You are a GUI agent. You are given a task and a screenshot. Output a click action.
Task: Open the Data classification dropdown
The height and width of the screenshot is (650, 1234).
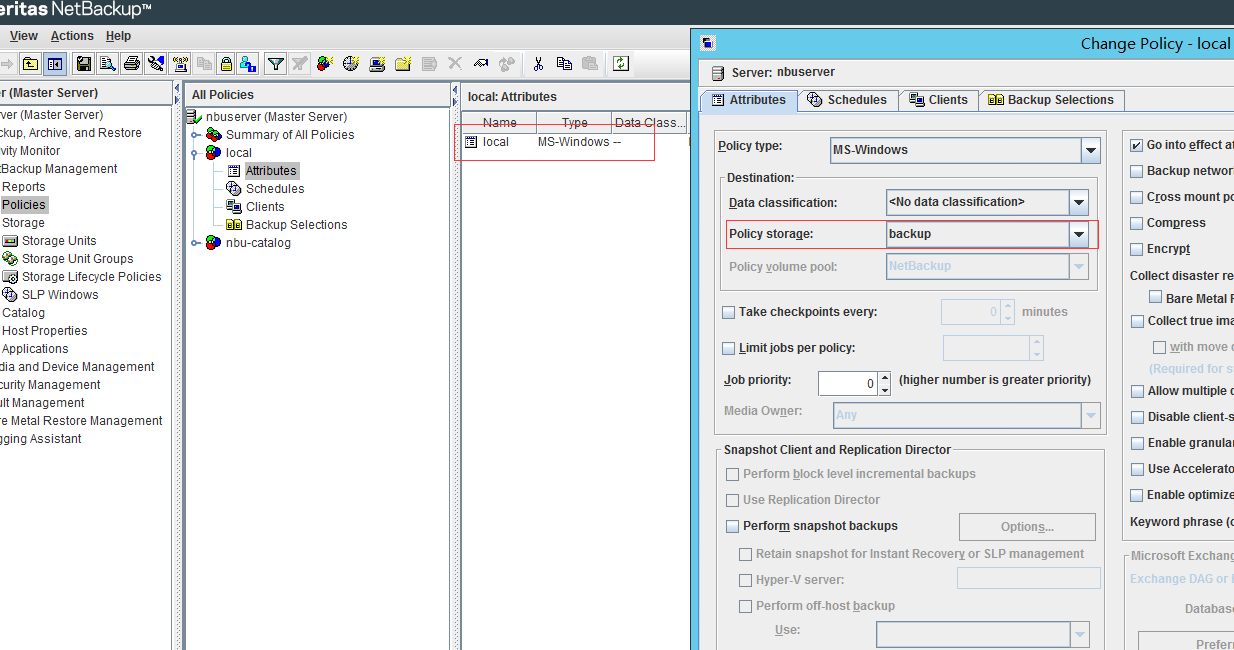[x=1078, y=202]
